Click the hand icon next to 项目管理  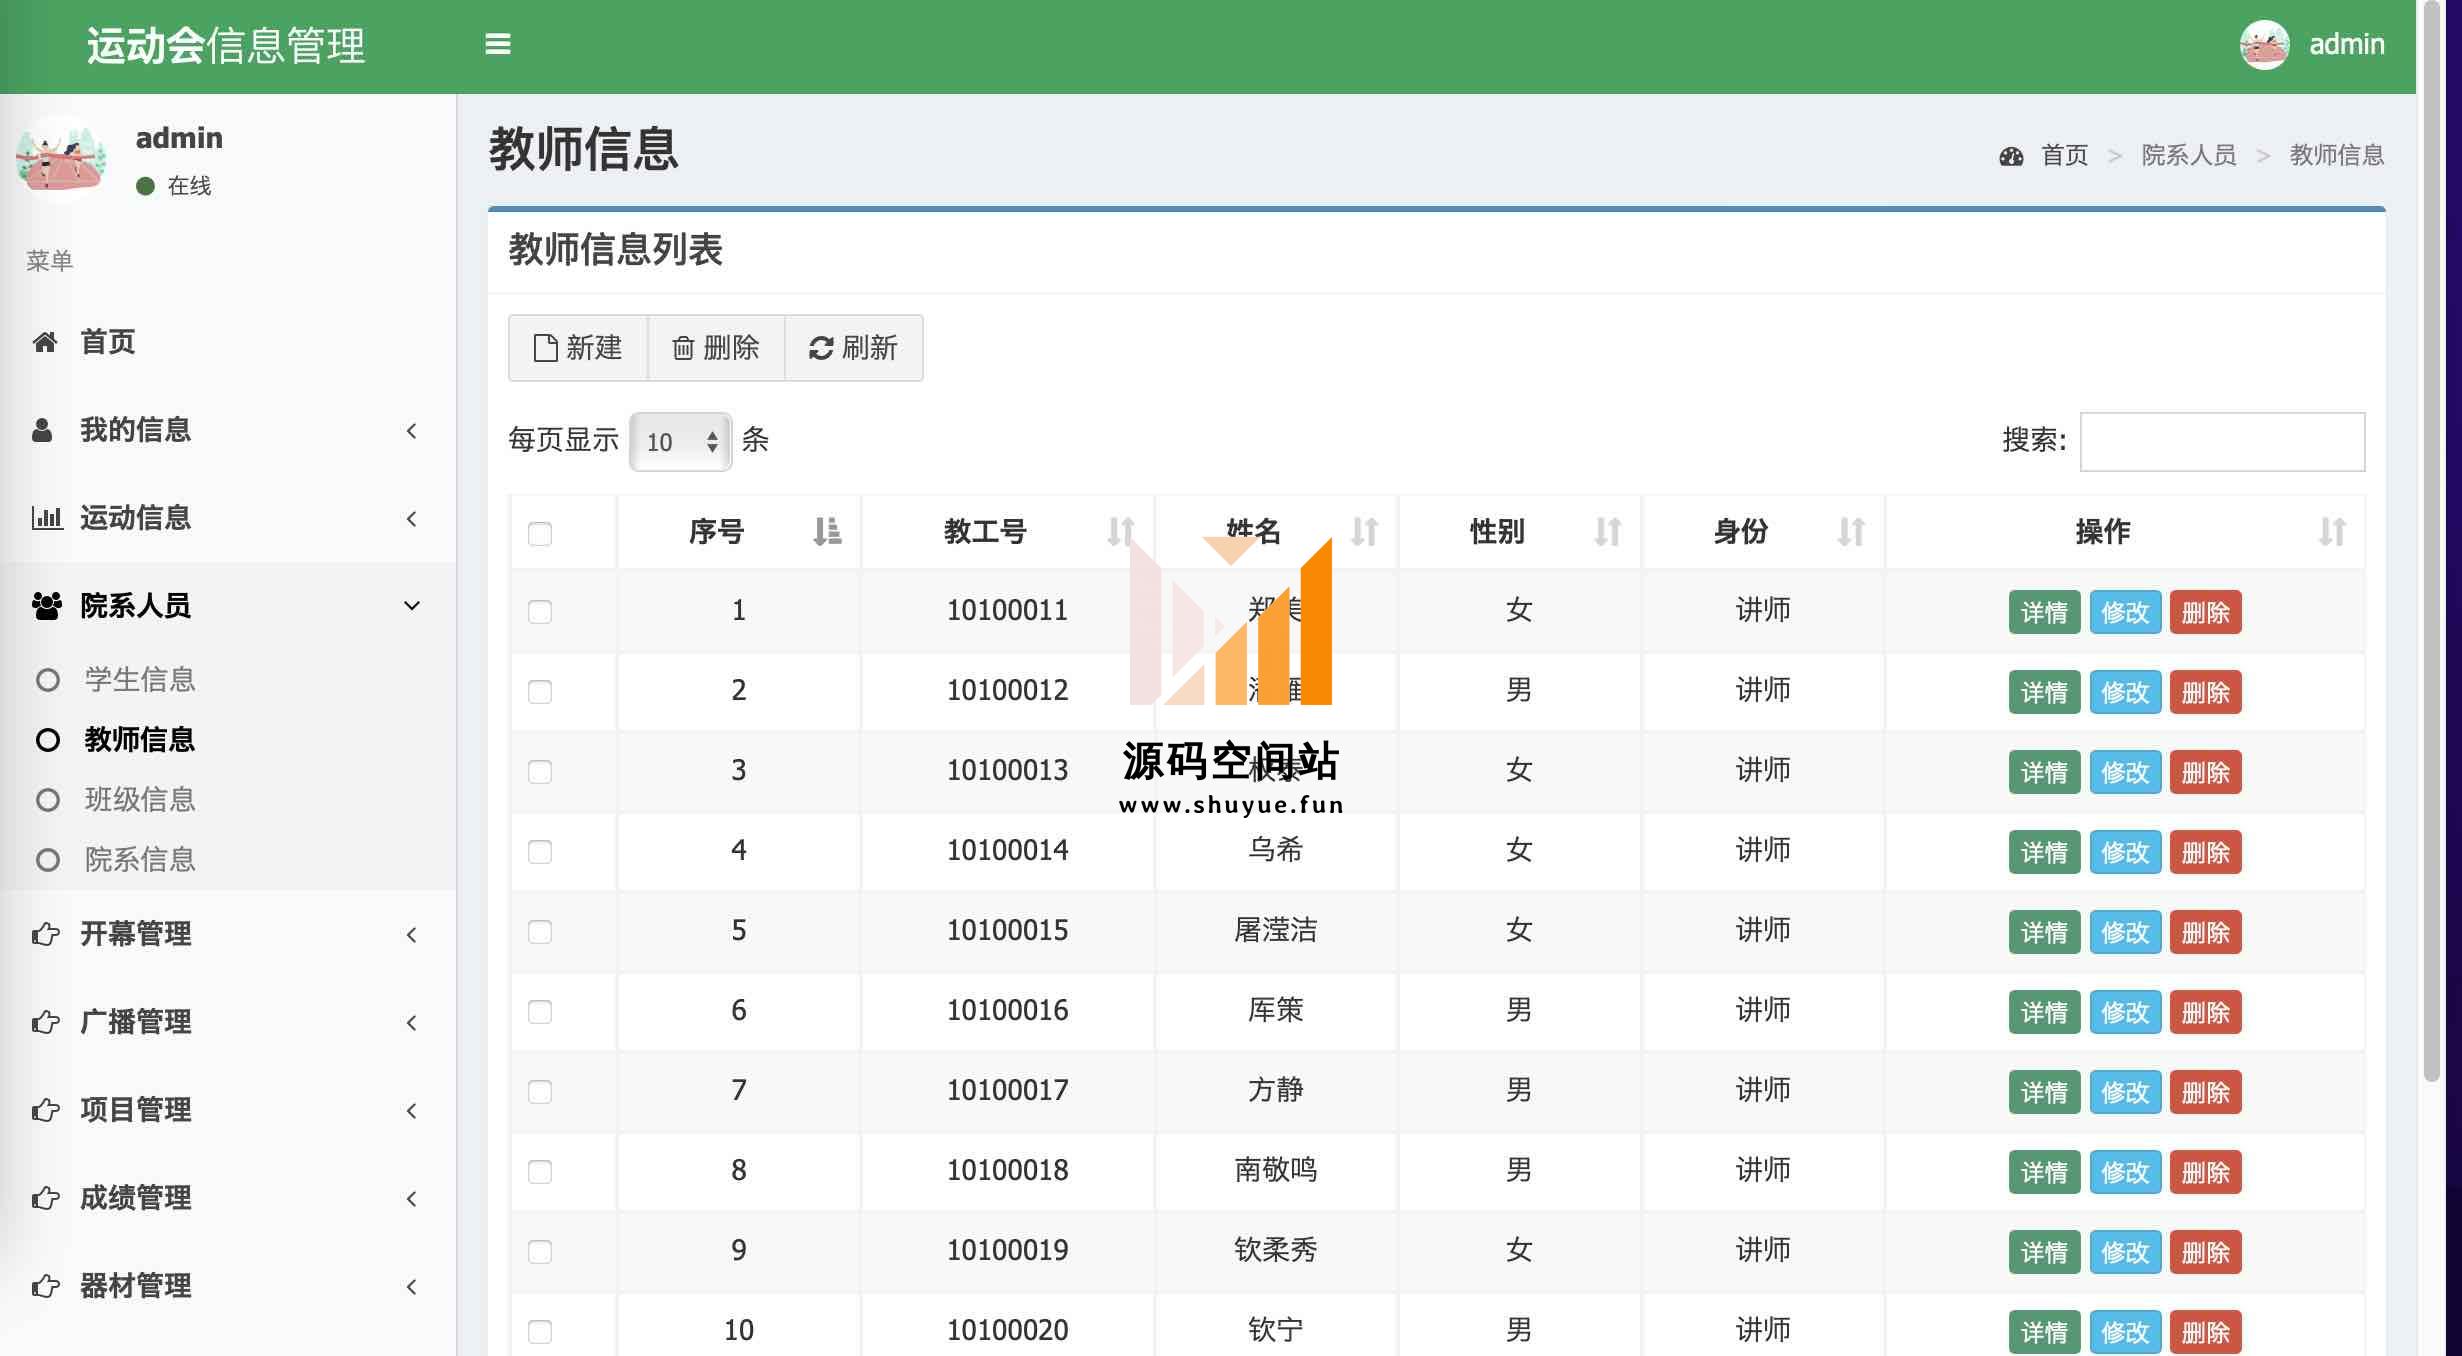(x=45, y=1110)
